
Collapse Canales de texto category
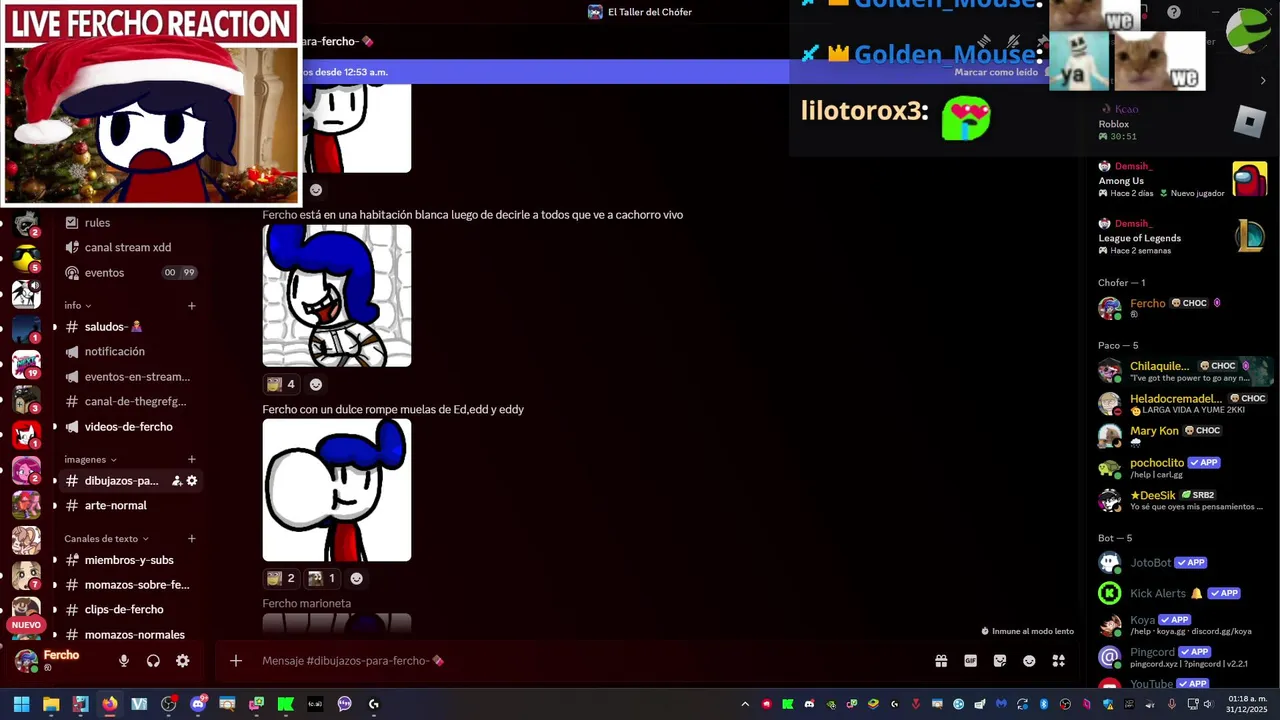pos(107,538)
